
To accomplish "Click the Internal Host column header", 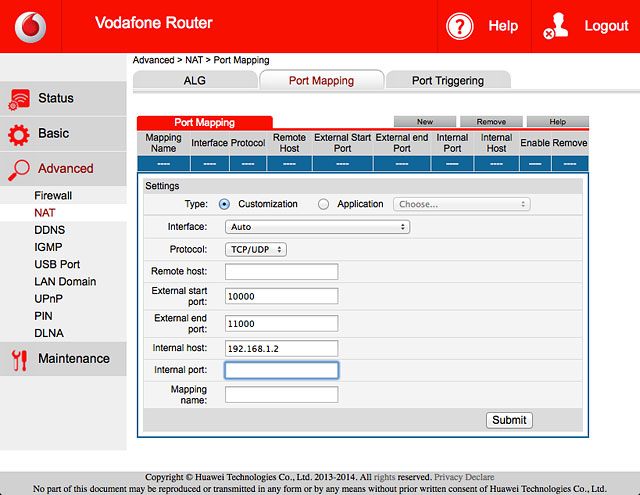I will point(496,143).
